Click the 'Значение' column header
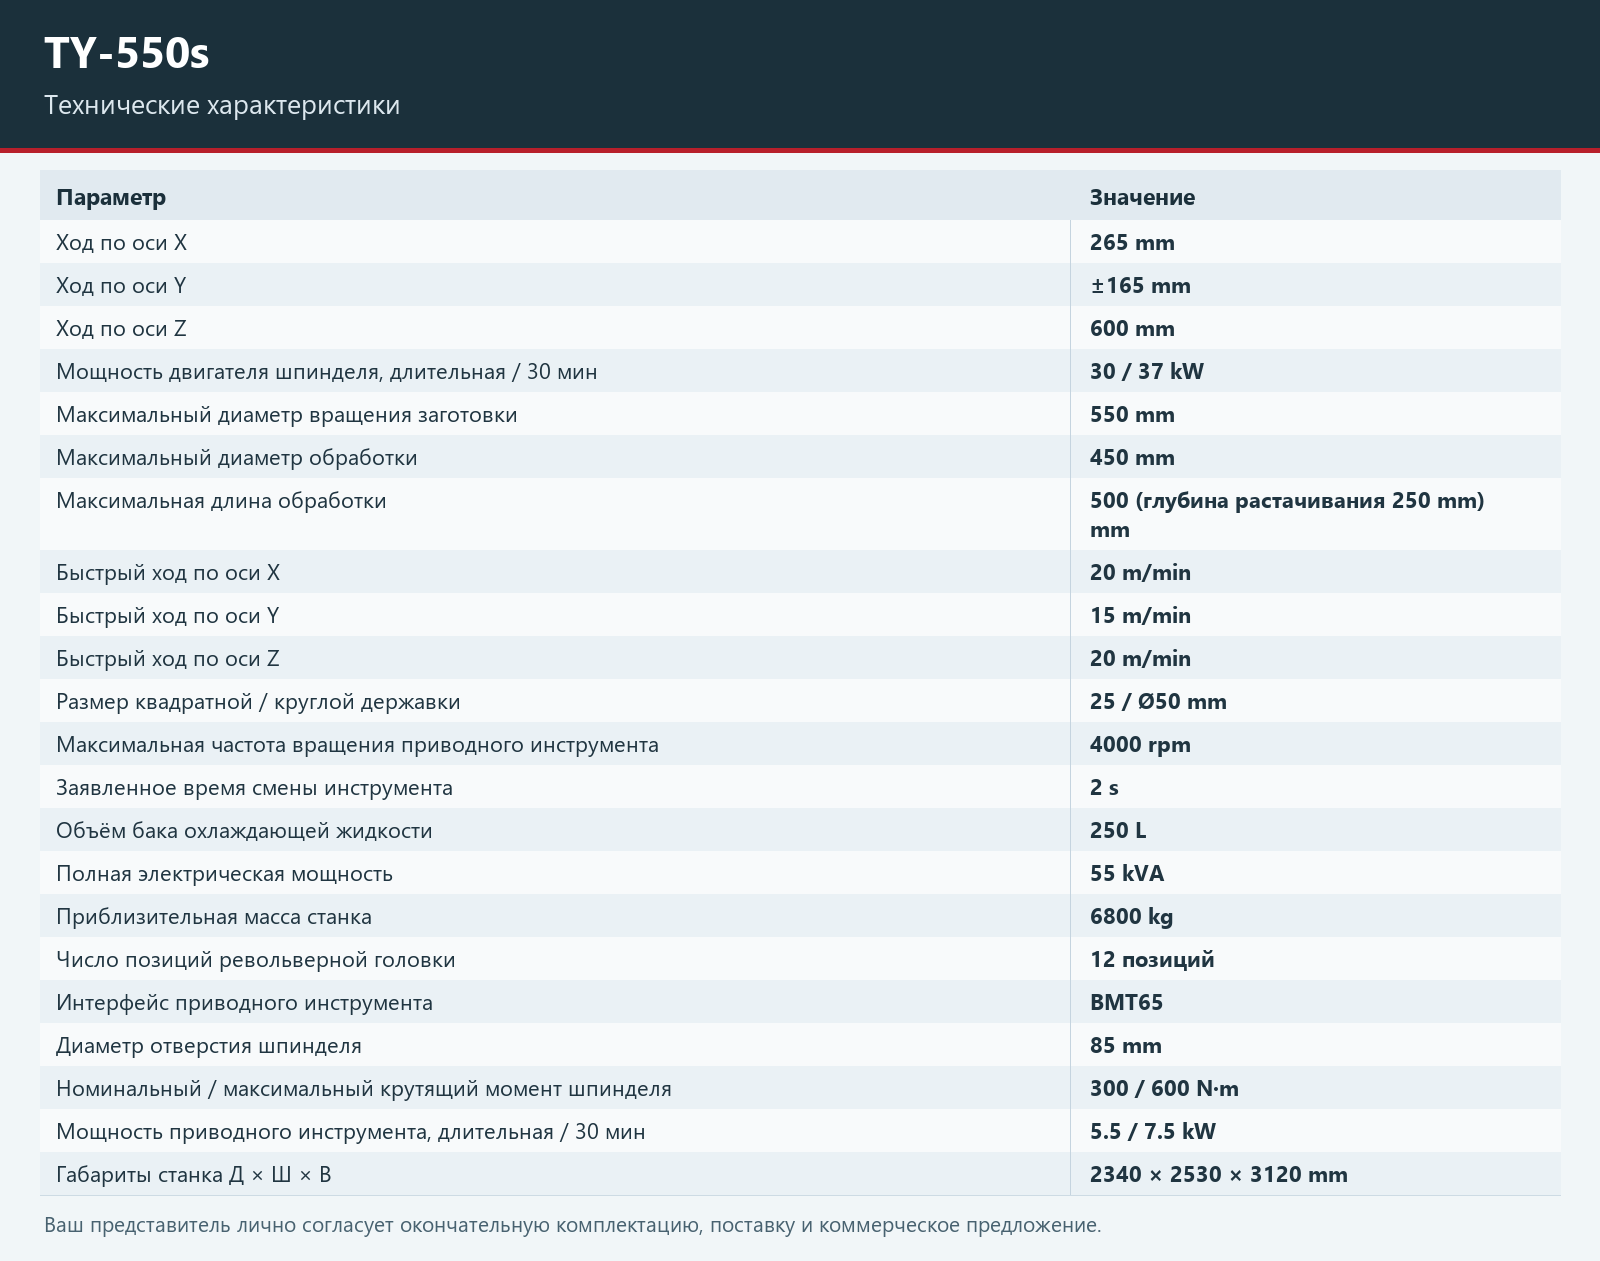Image resolution: width=1600 pixels, height=1261 pixels. click(x=1142, y=197)
